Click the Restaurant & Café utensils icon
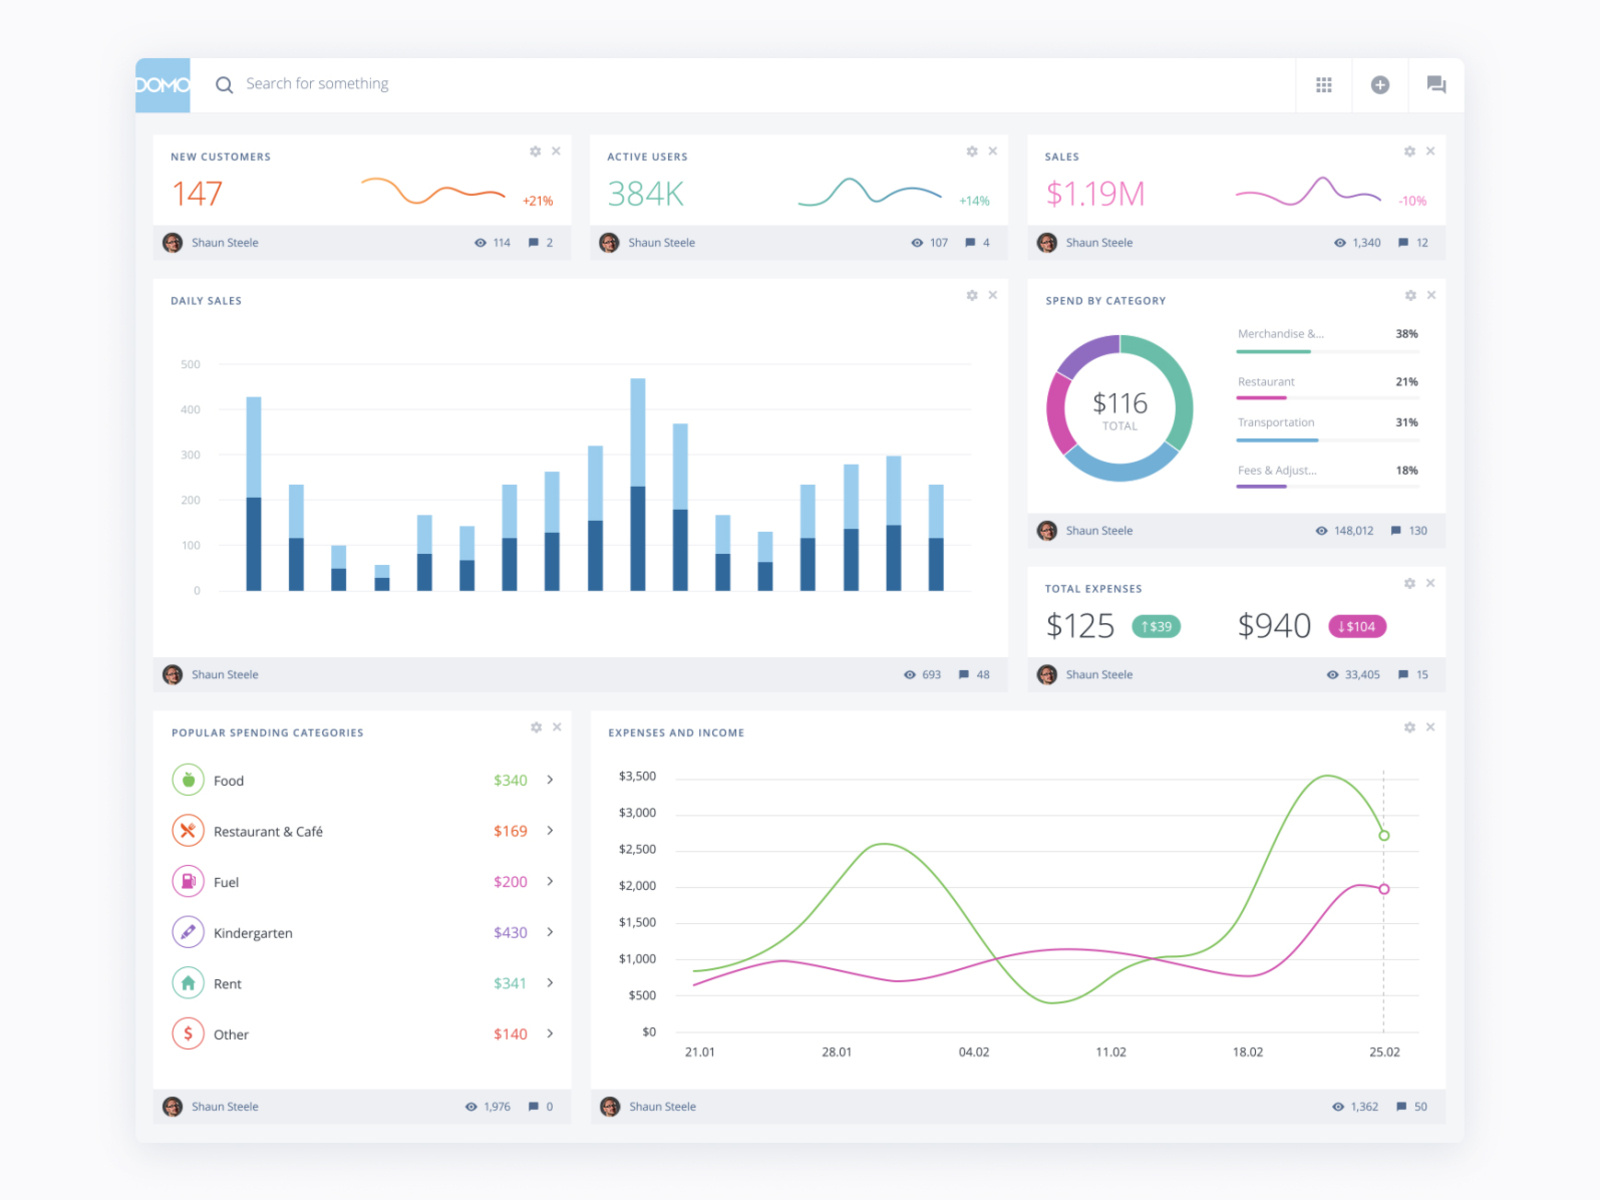This screenshot has height=1200, width=1600. pyautogui.click(x=188, y=831)
